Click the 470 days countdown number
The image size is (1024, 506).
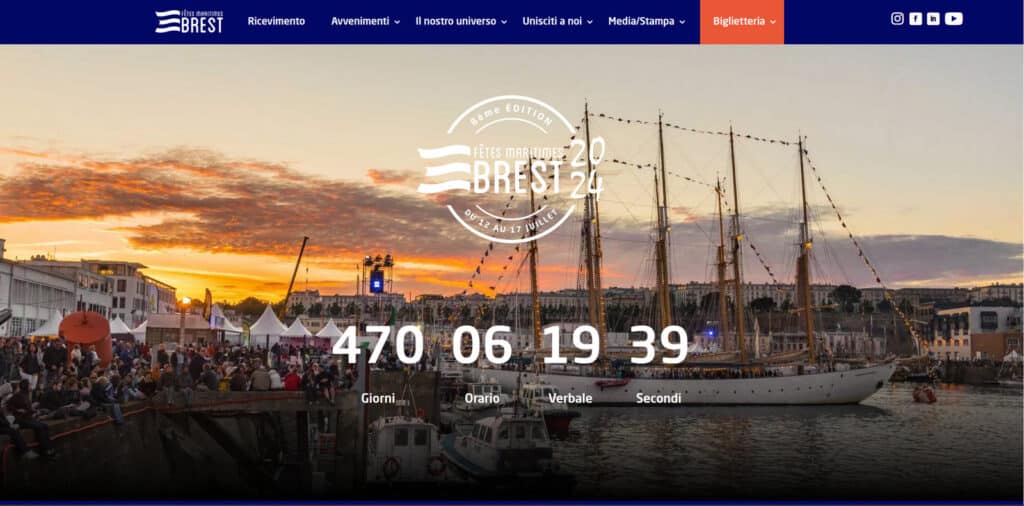tap(378, 344)
